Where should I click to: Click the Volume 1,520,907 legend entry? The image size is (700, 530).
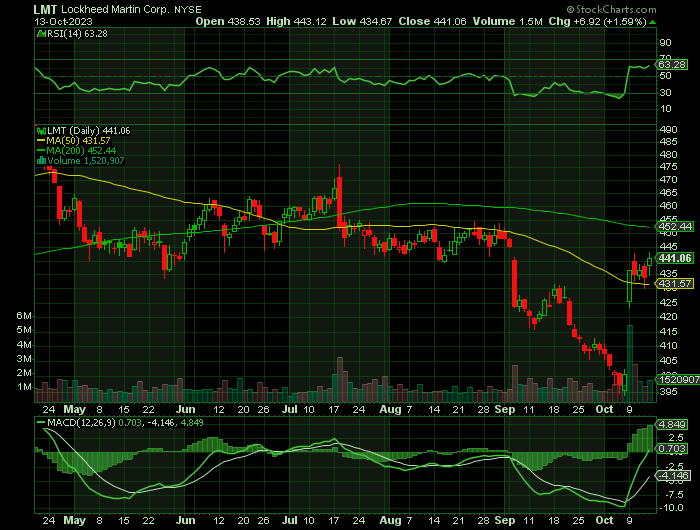point(86,161)
